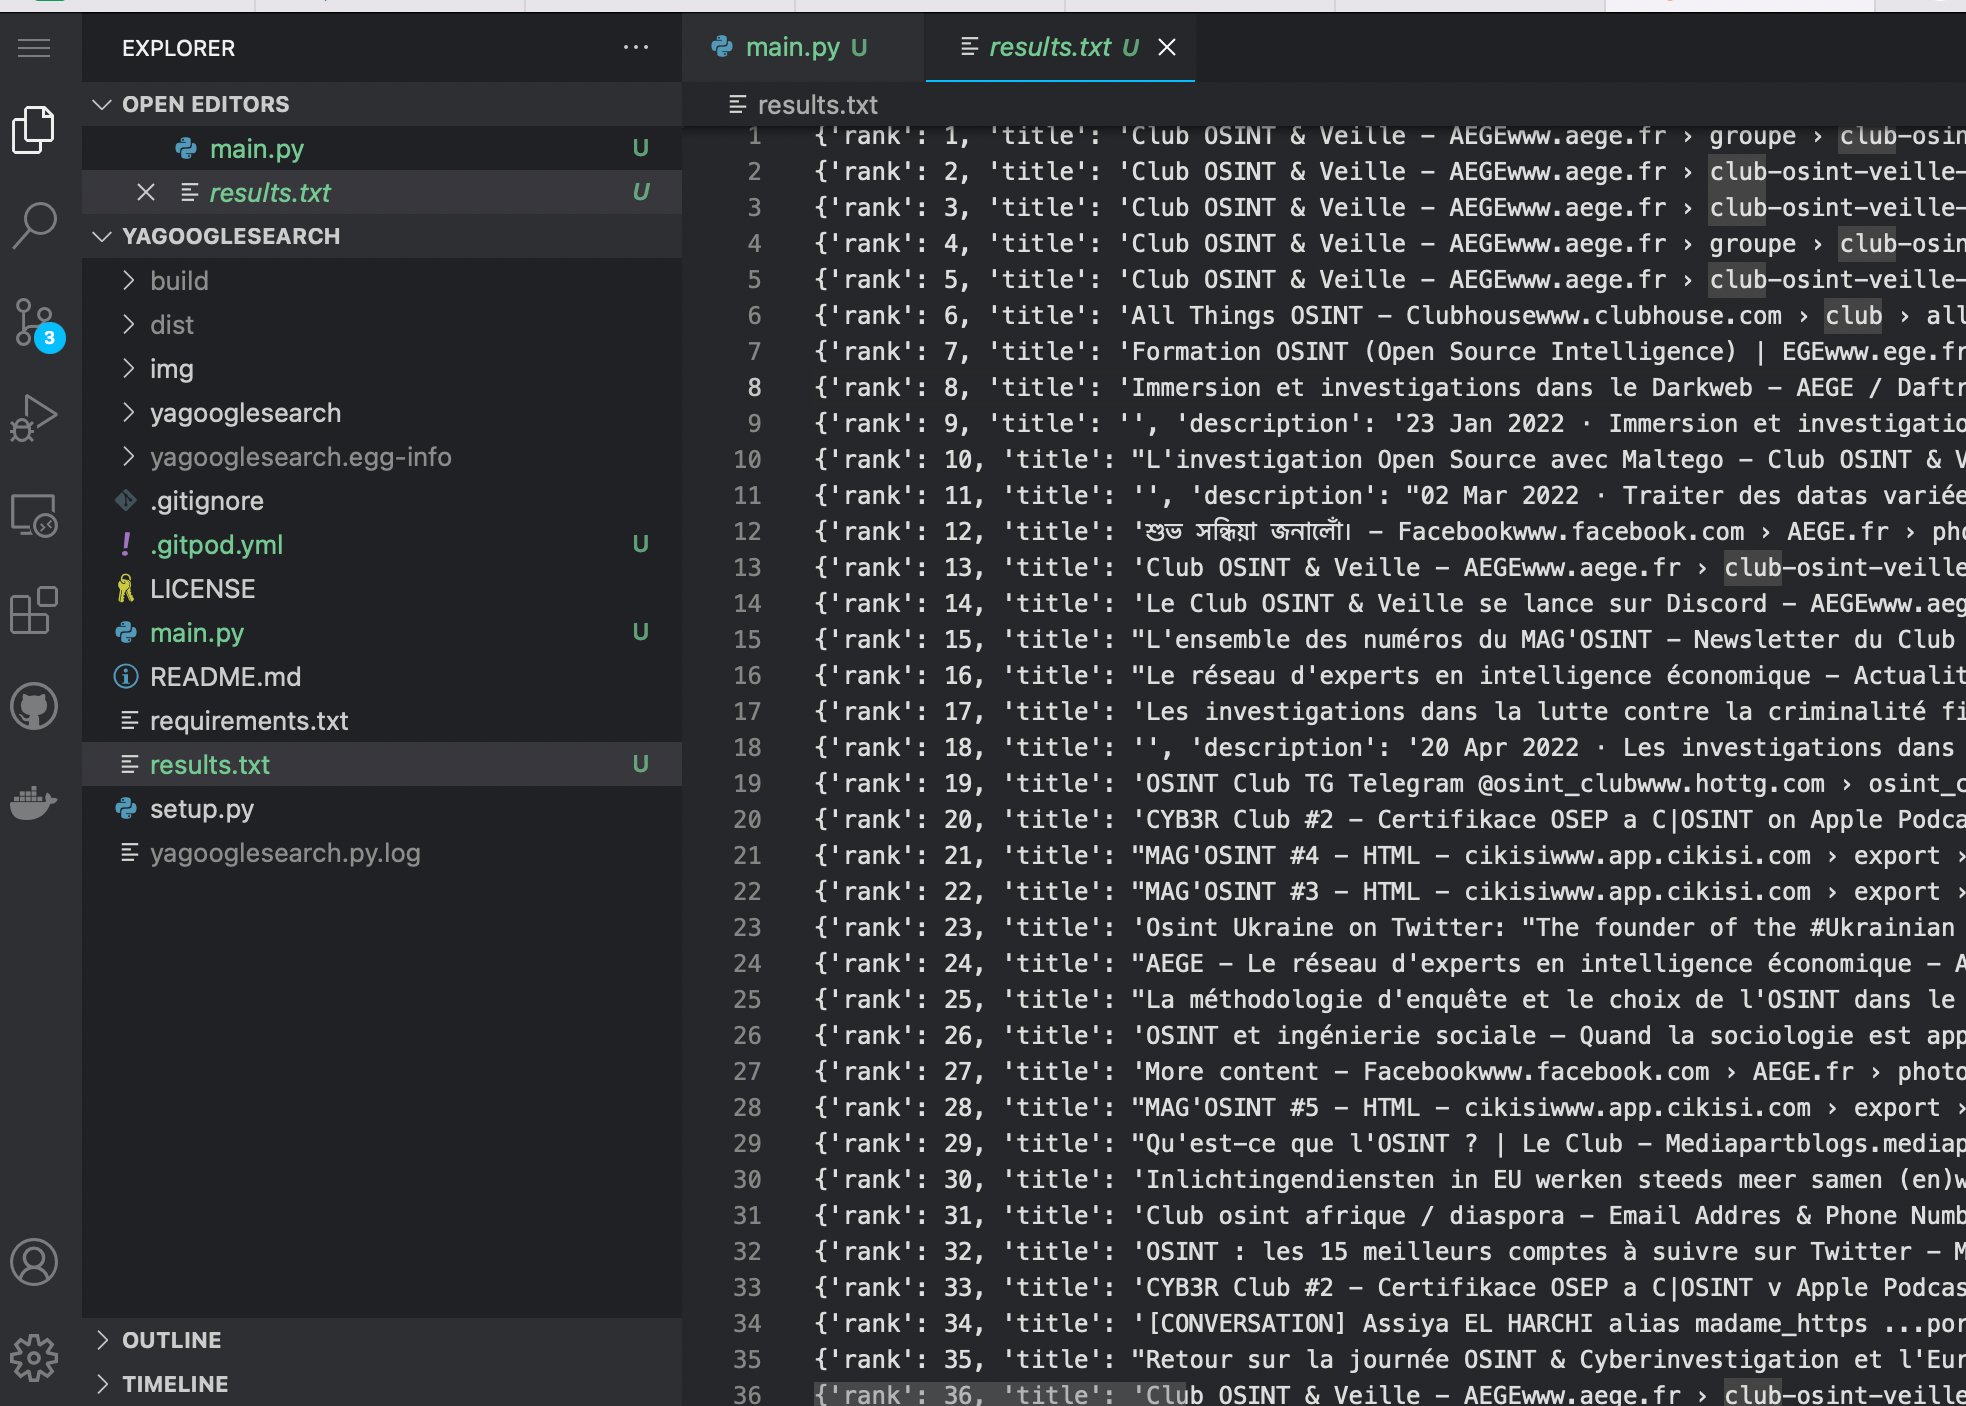
Task: Click the hamburger application menu
Action: [x=34, y=48]
